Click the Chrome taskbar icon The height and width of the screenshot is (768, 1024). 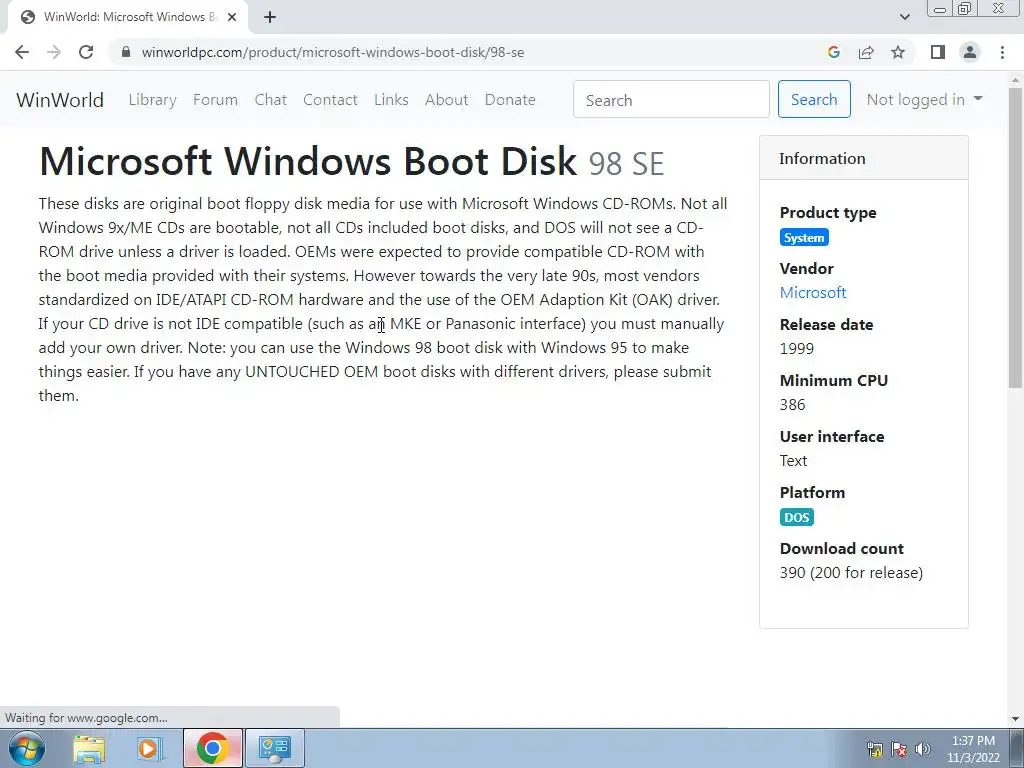212,748
